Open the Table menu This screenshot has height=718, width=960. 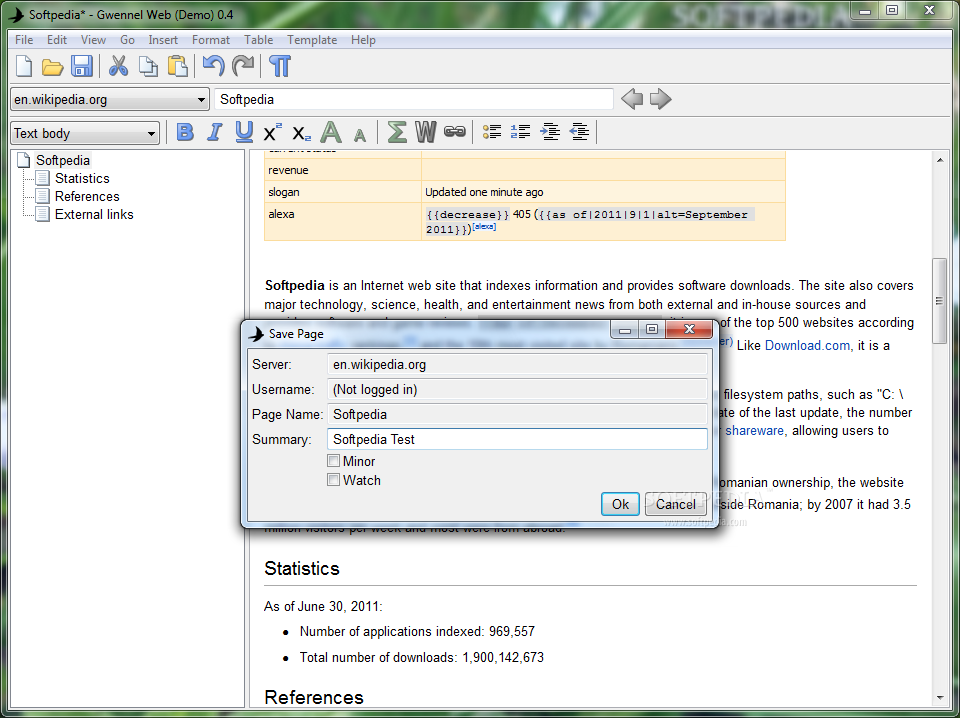pos(258,40)
